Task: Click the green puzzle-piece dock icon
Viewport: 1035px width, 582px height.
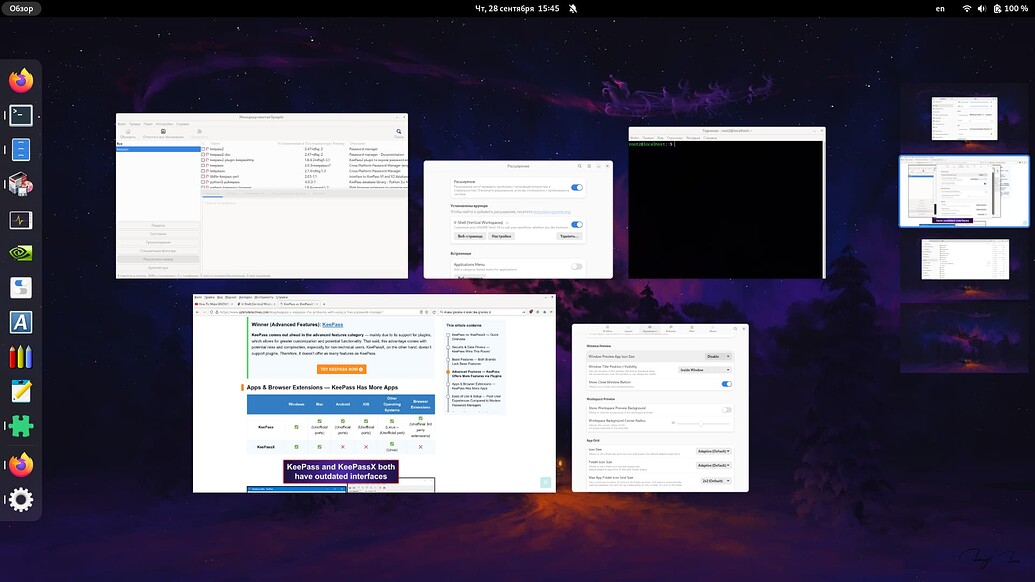Action: 20,424
